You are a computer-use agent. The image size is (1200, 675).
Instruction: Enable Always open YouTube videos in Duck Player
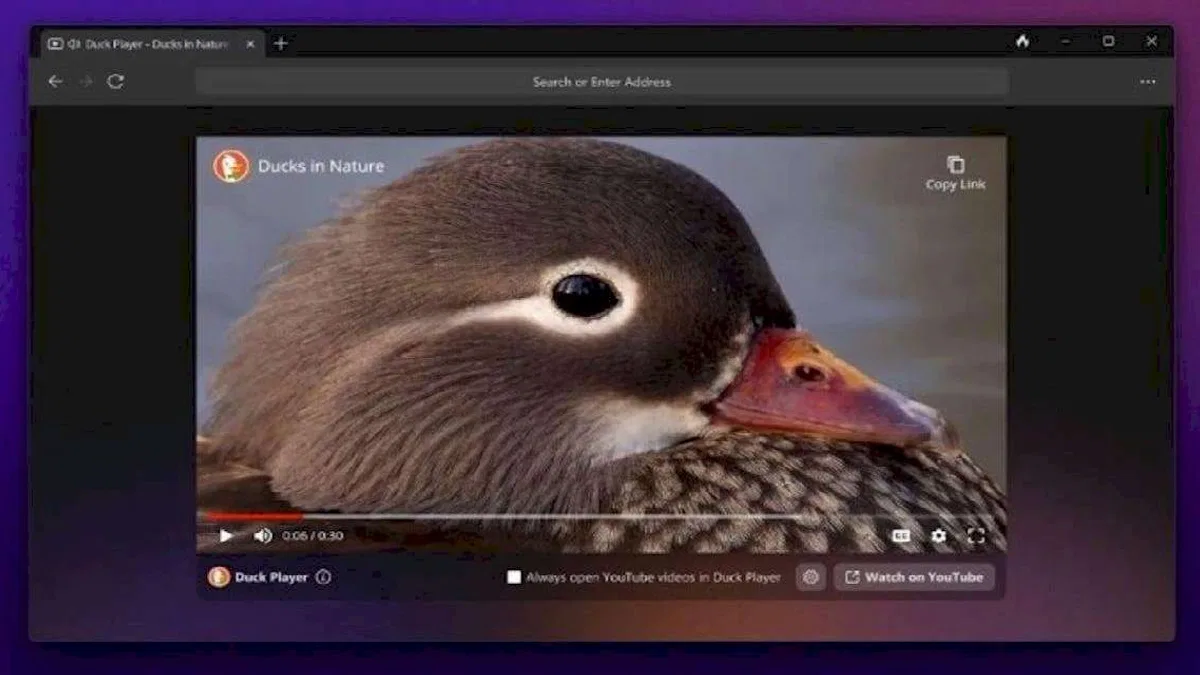point(514,577)
